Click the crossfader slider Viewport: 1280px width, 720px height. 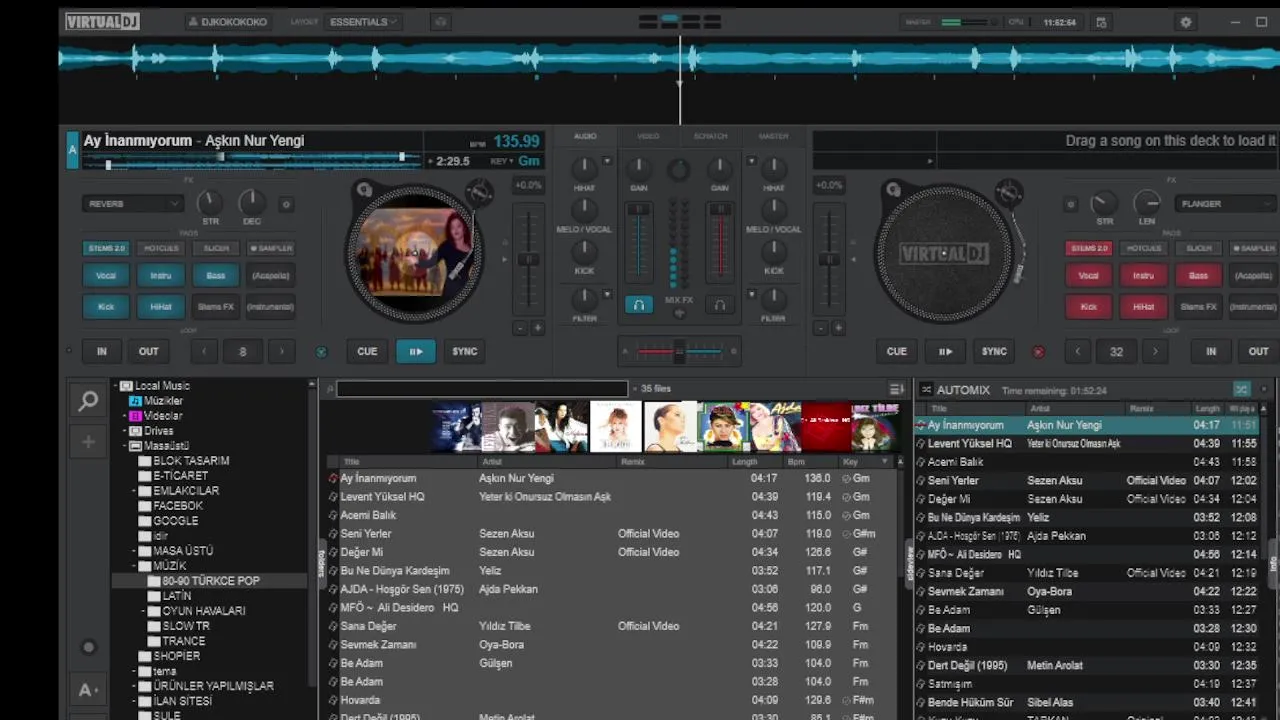(x=679, y=351)
